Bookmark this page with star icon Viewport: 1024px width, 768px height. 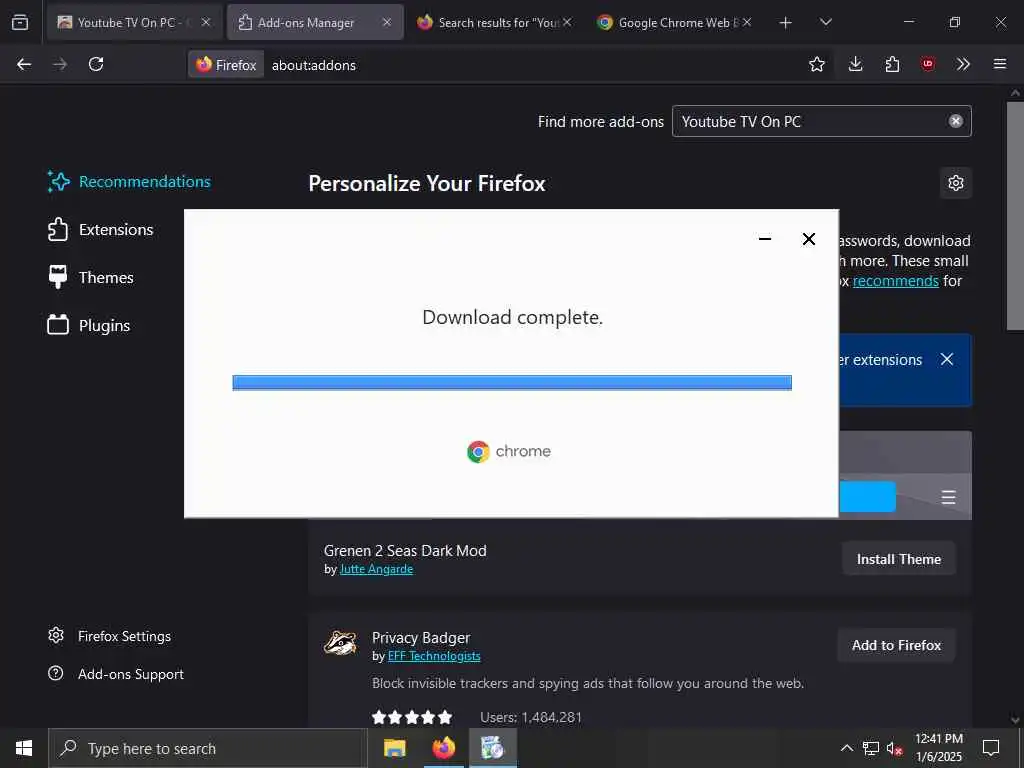click(x=816, y=64)
